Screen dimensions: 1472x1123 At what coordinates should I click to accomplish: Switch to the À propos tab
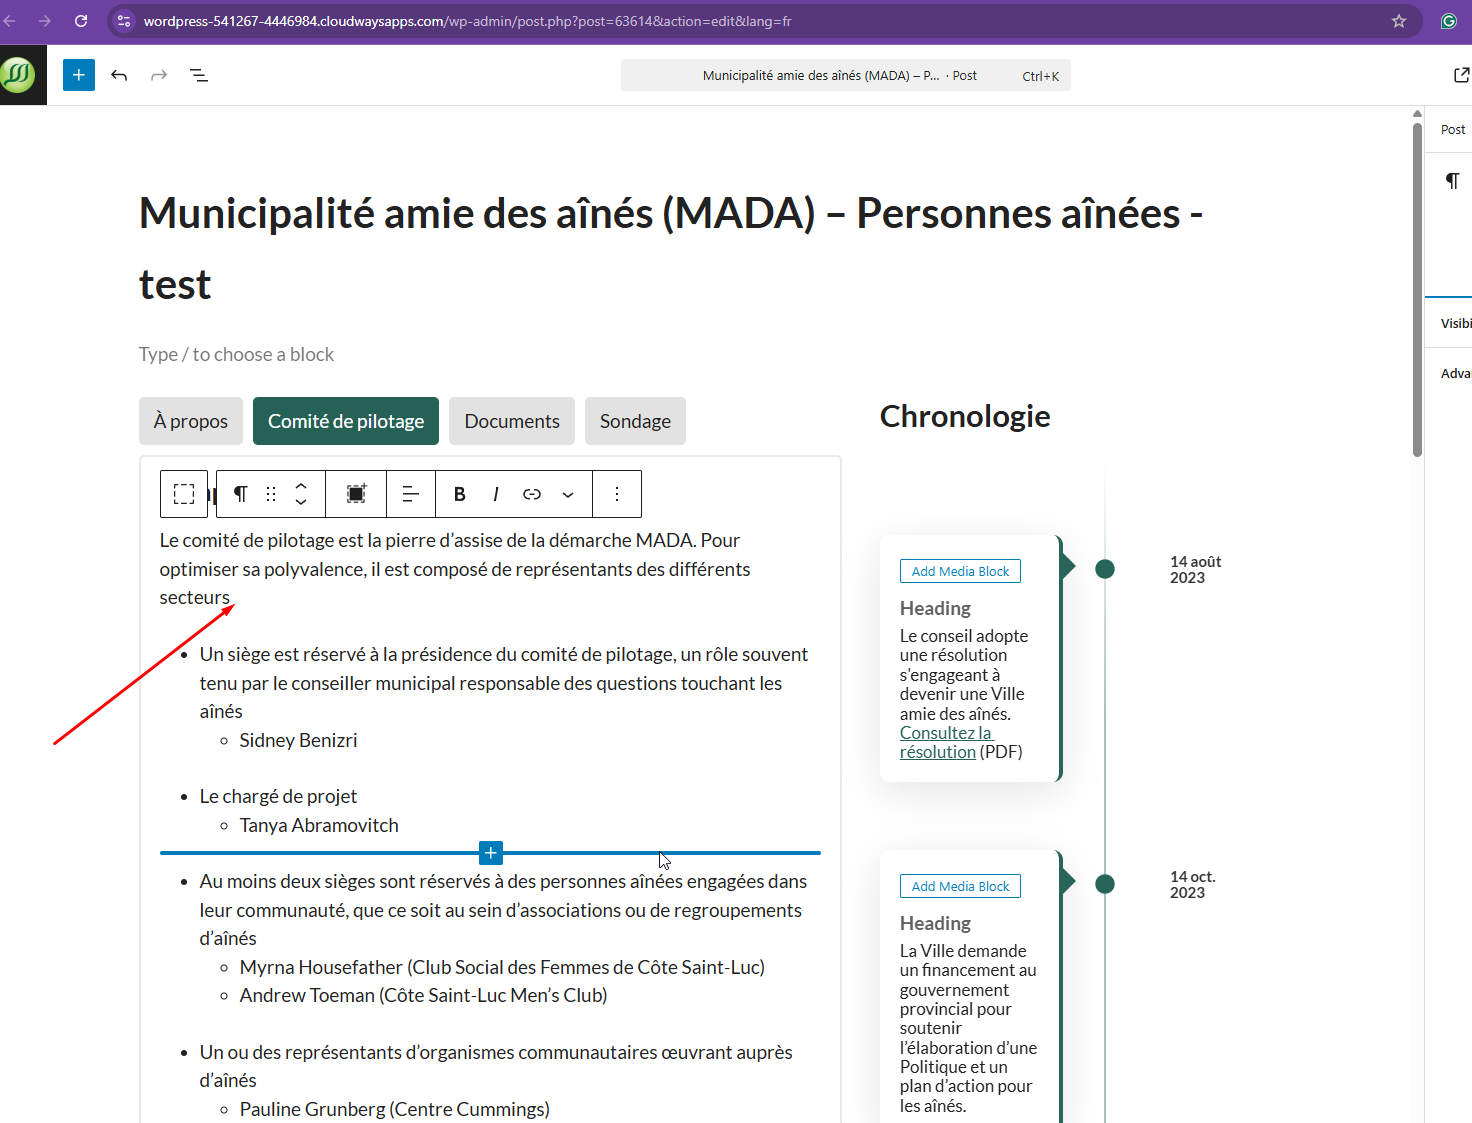point(191,421)
